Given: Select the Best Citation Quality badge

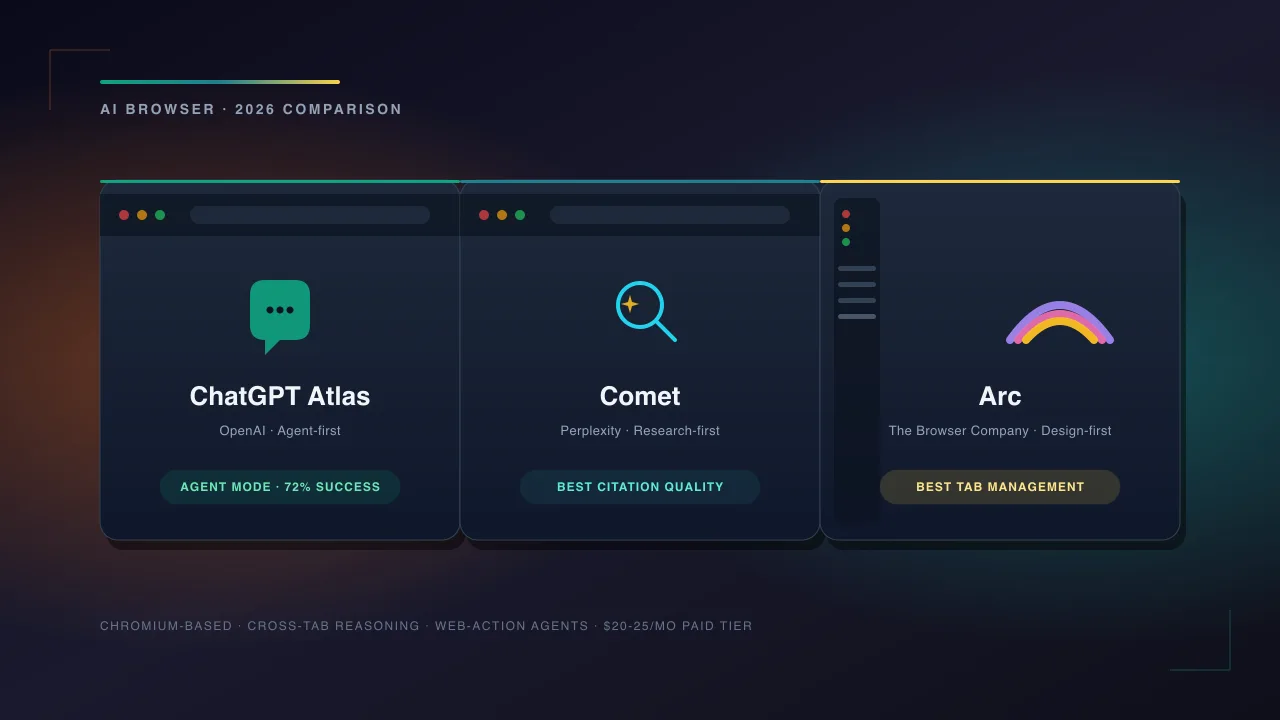Looking at the screenshot, I should (x=640, y=487).
